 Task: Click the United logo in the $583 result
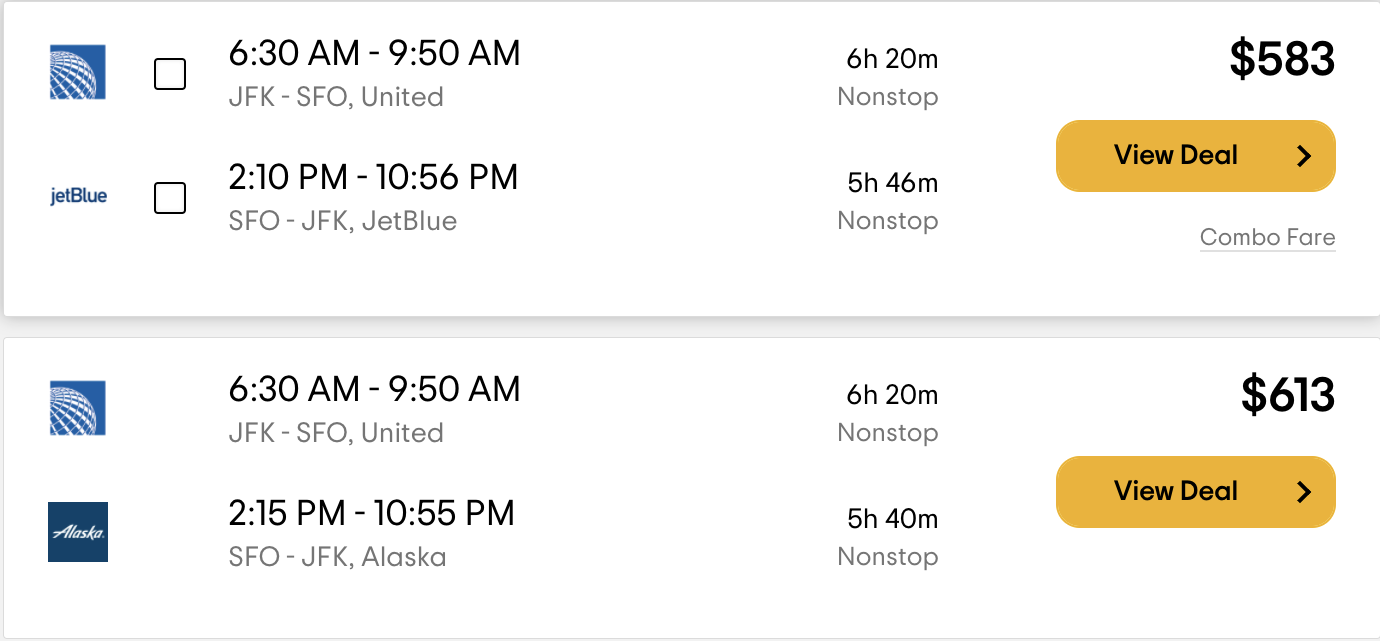[78, 72]
